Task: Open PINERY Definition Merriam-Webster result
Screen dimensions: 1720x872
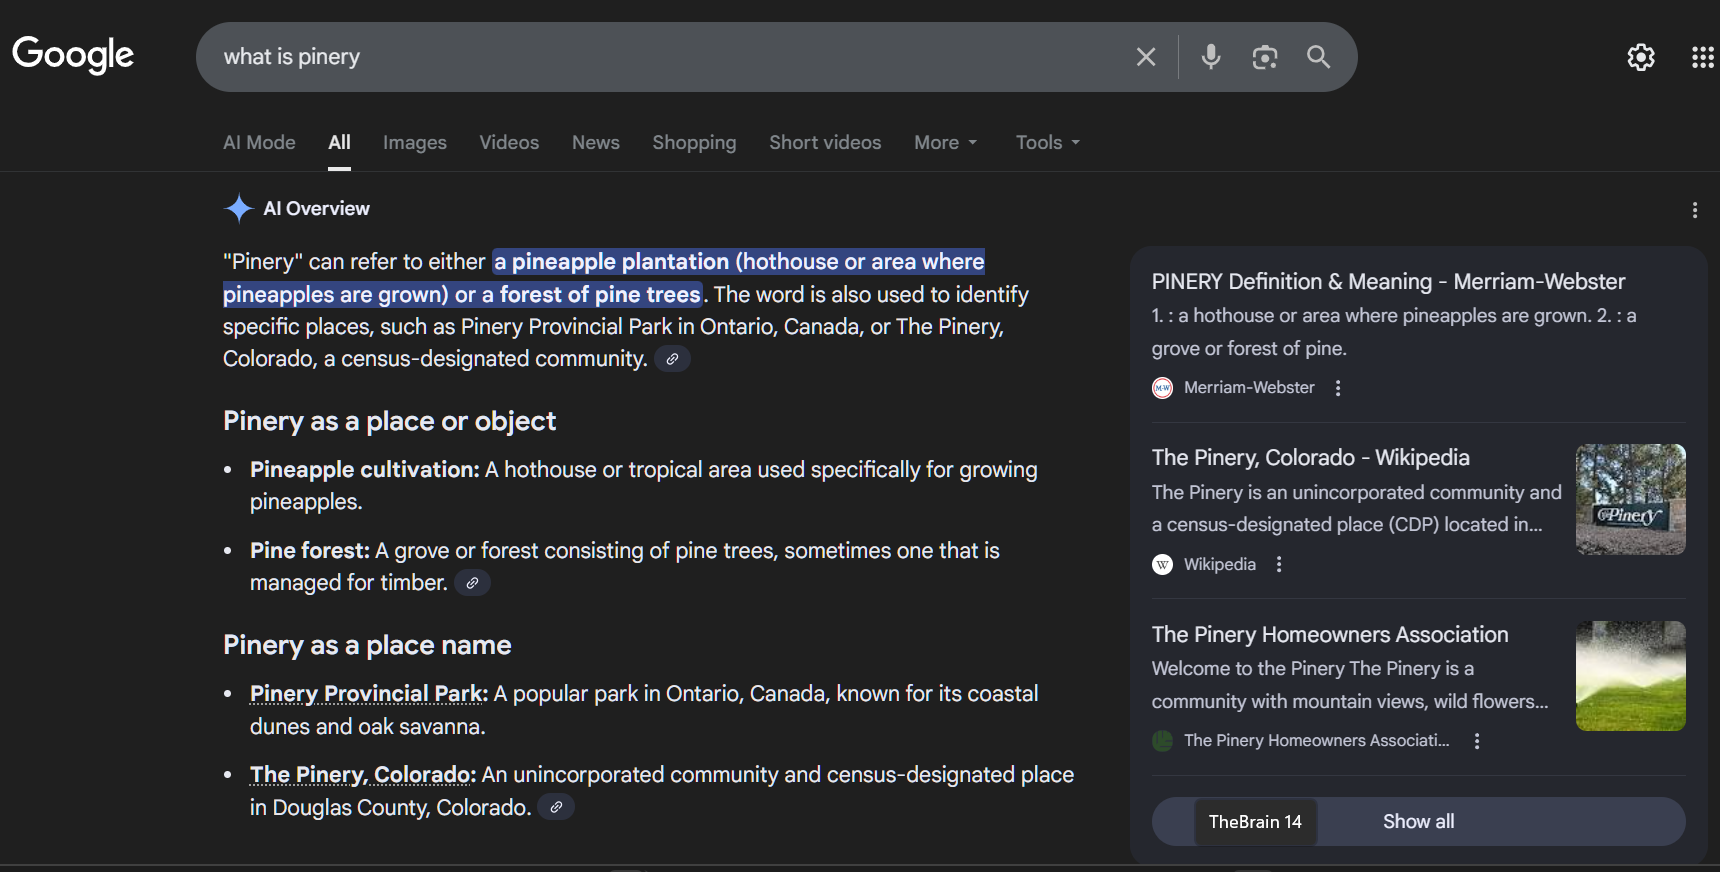Action: click(1388, 282)
